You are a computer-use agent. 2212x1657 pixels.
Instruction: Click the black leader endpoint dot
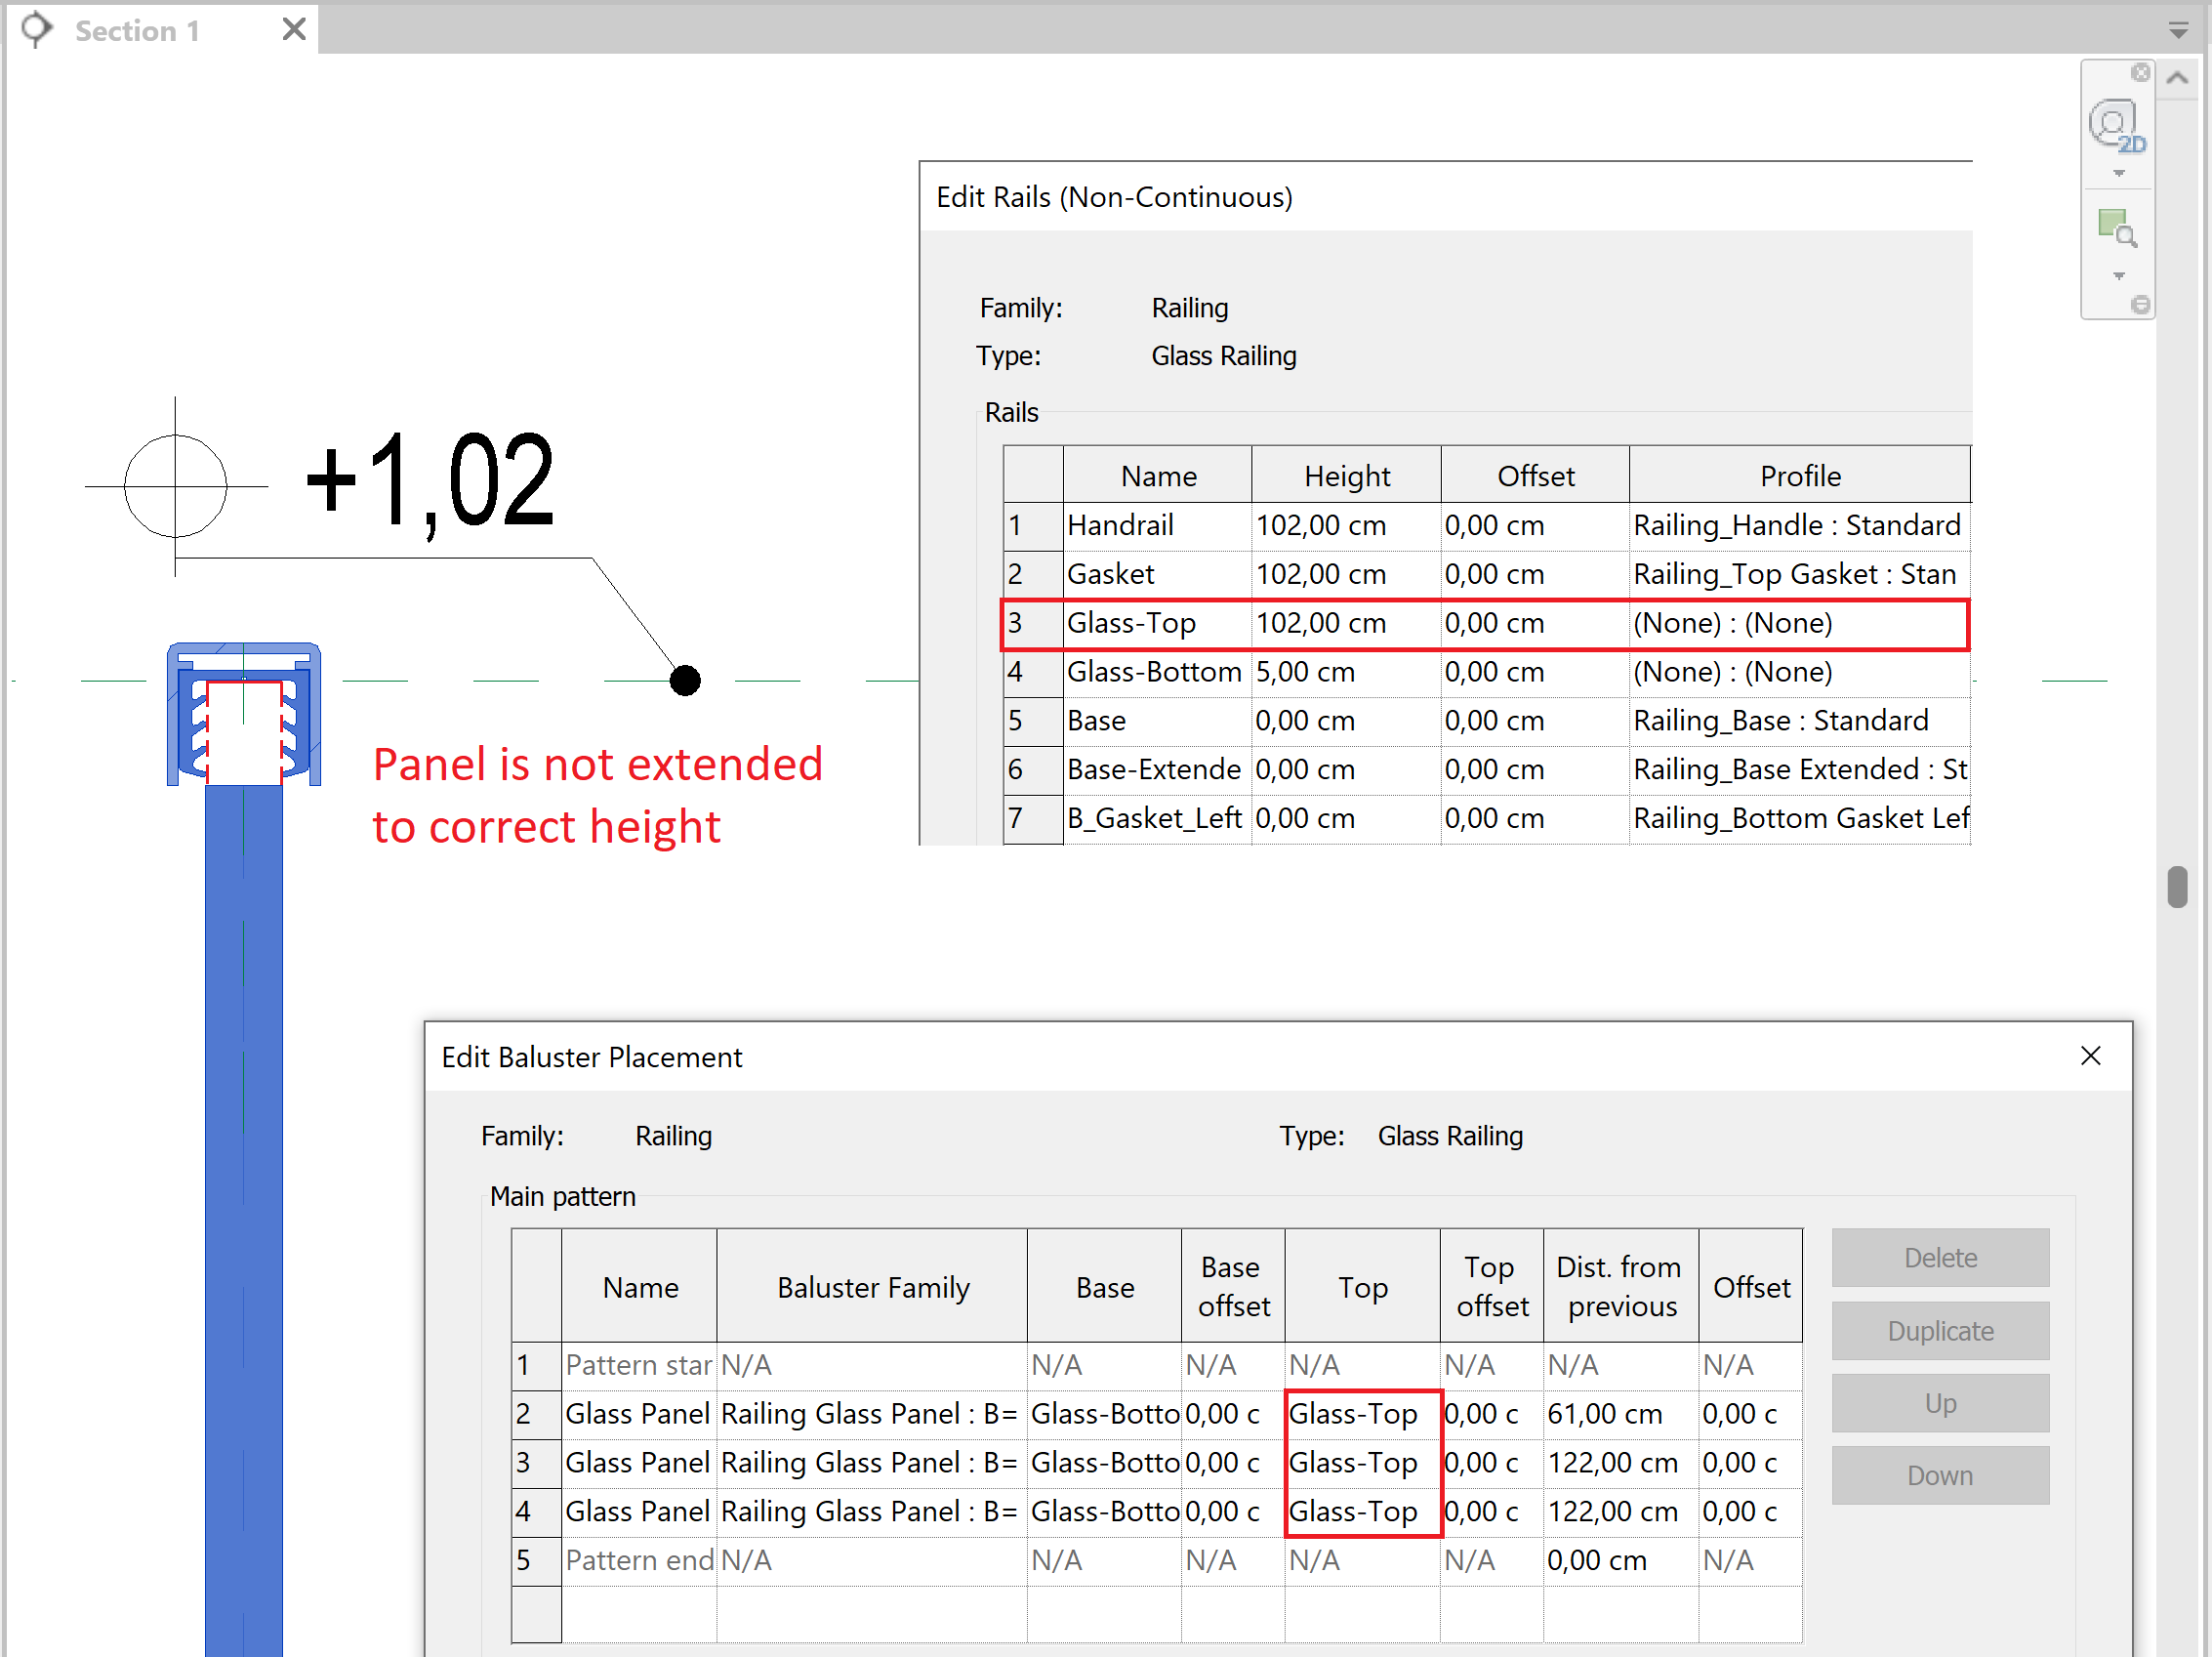[685, 681]
